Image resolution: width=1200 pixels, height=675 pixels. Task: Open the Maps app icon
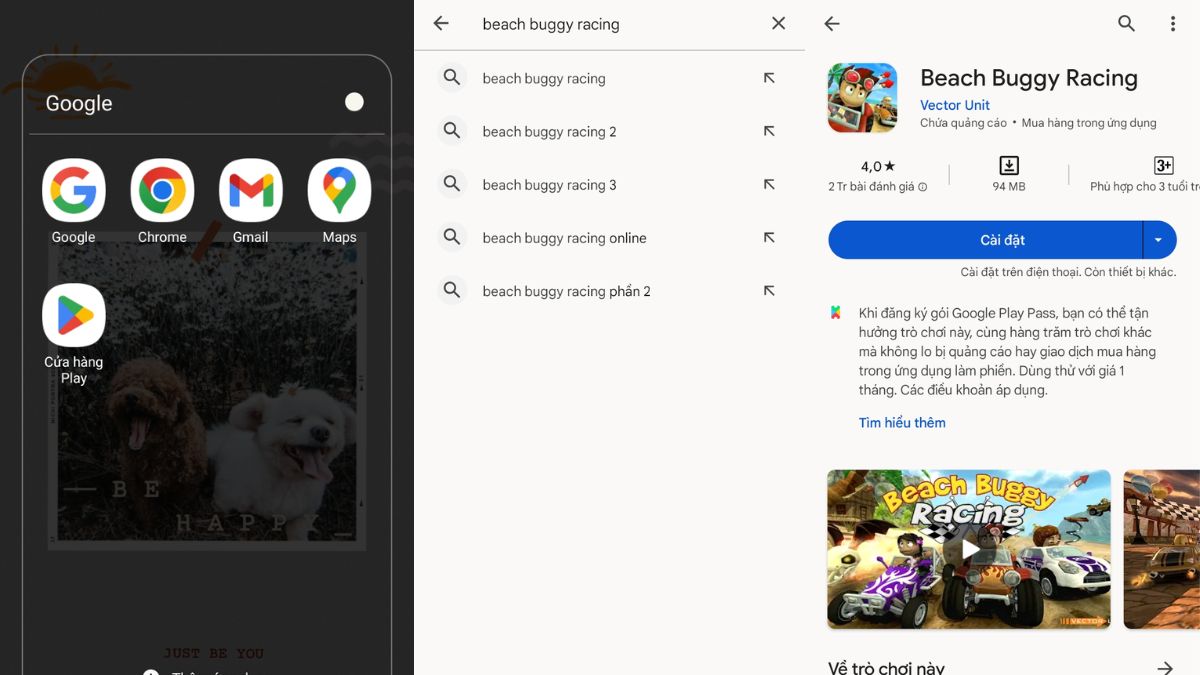339,190
